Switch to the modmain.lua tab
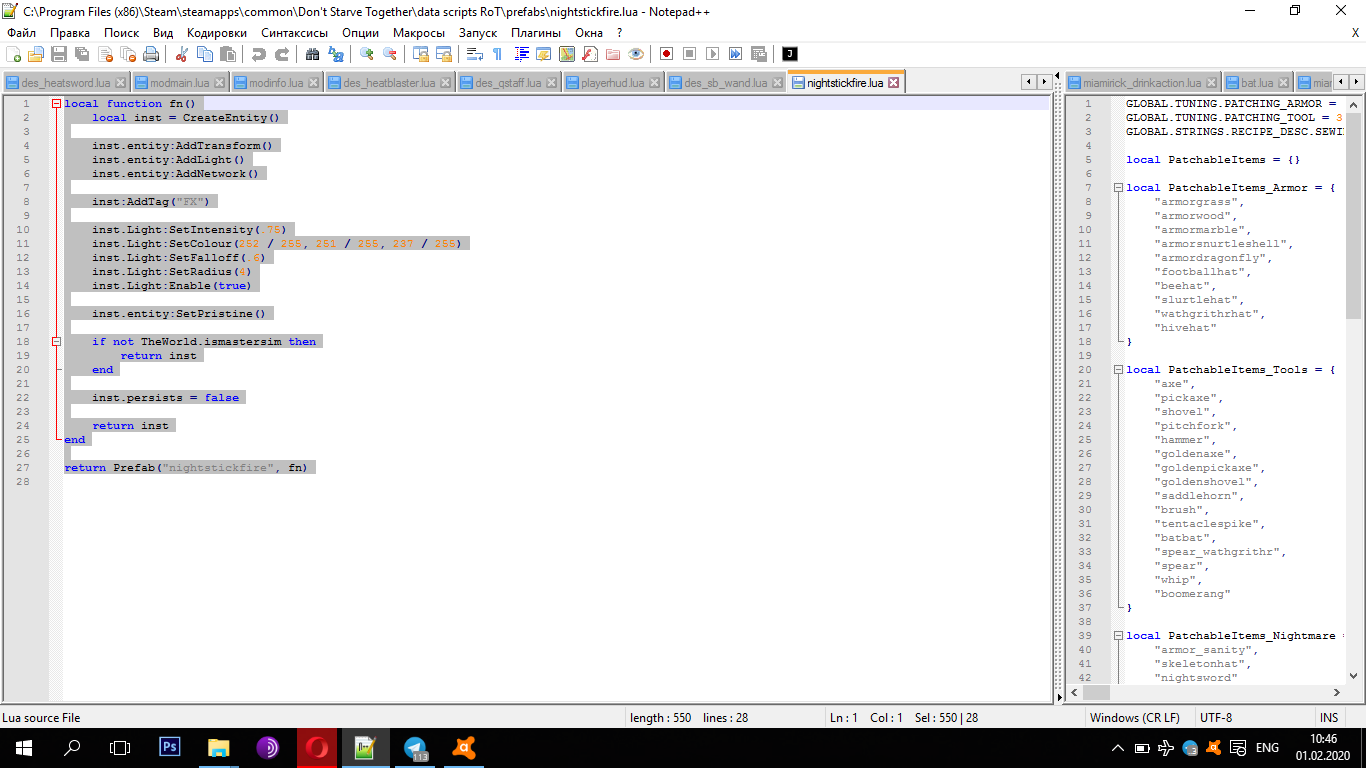1366x768 pixels. 180,83
